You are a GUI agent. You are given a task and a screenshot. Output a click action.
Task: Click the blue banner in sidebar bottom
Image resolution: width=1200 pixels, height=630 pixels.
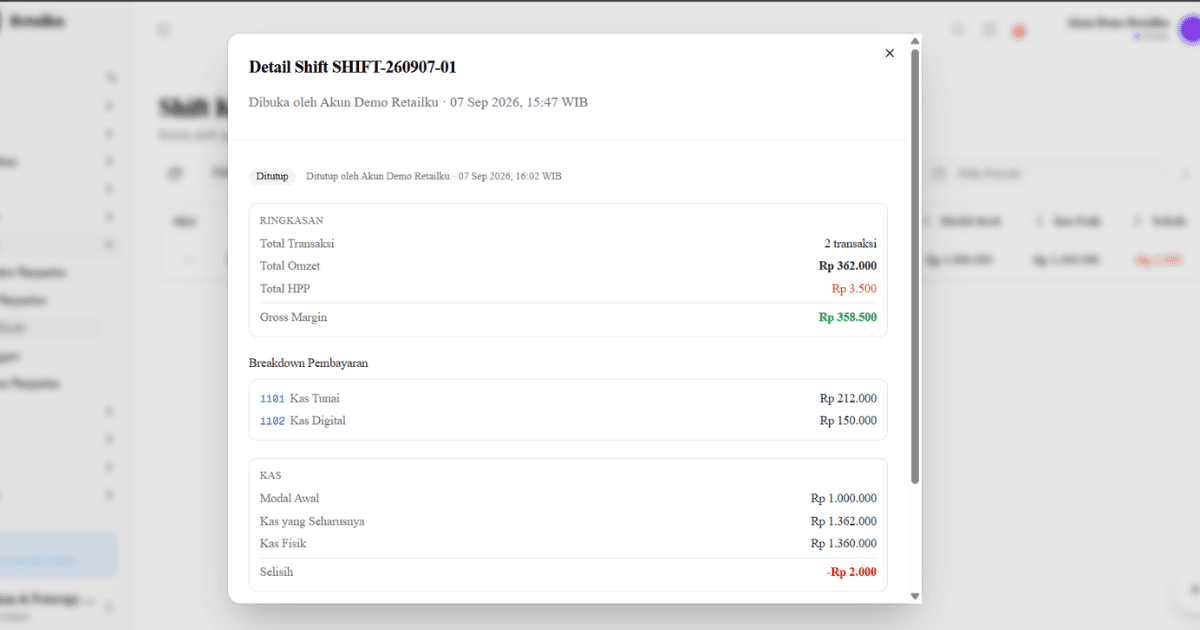58,556
